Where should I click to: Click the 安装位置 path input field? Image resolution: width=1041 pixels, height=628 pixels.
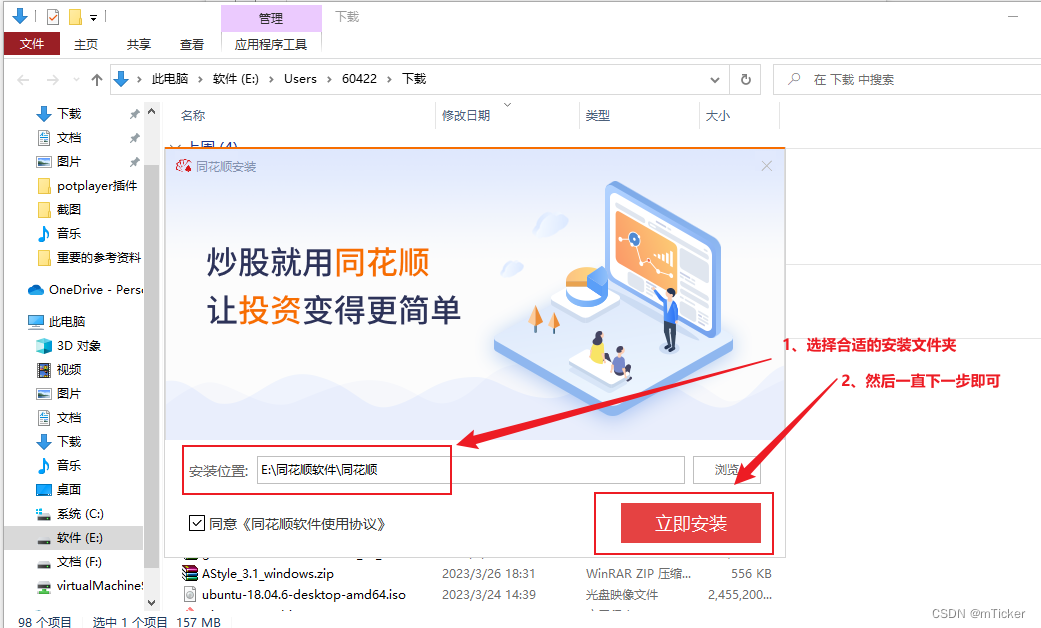point(471,470)
